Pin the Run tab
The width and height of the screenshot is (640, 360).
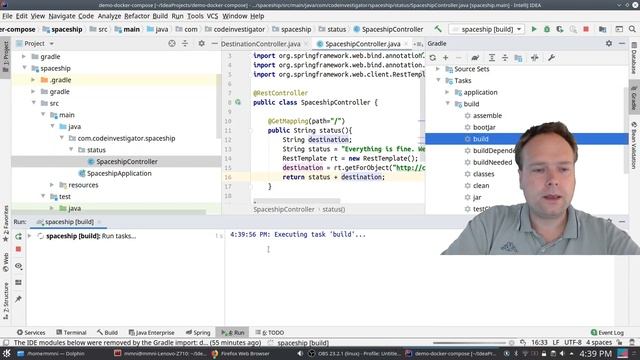coord(18,299)
